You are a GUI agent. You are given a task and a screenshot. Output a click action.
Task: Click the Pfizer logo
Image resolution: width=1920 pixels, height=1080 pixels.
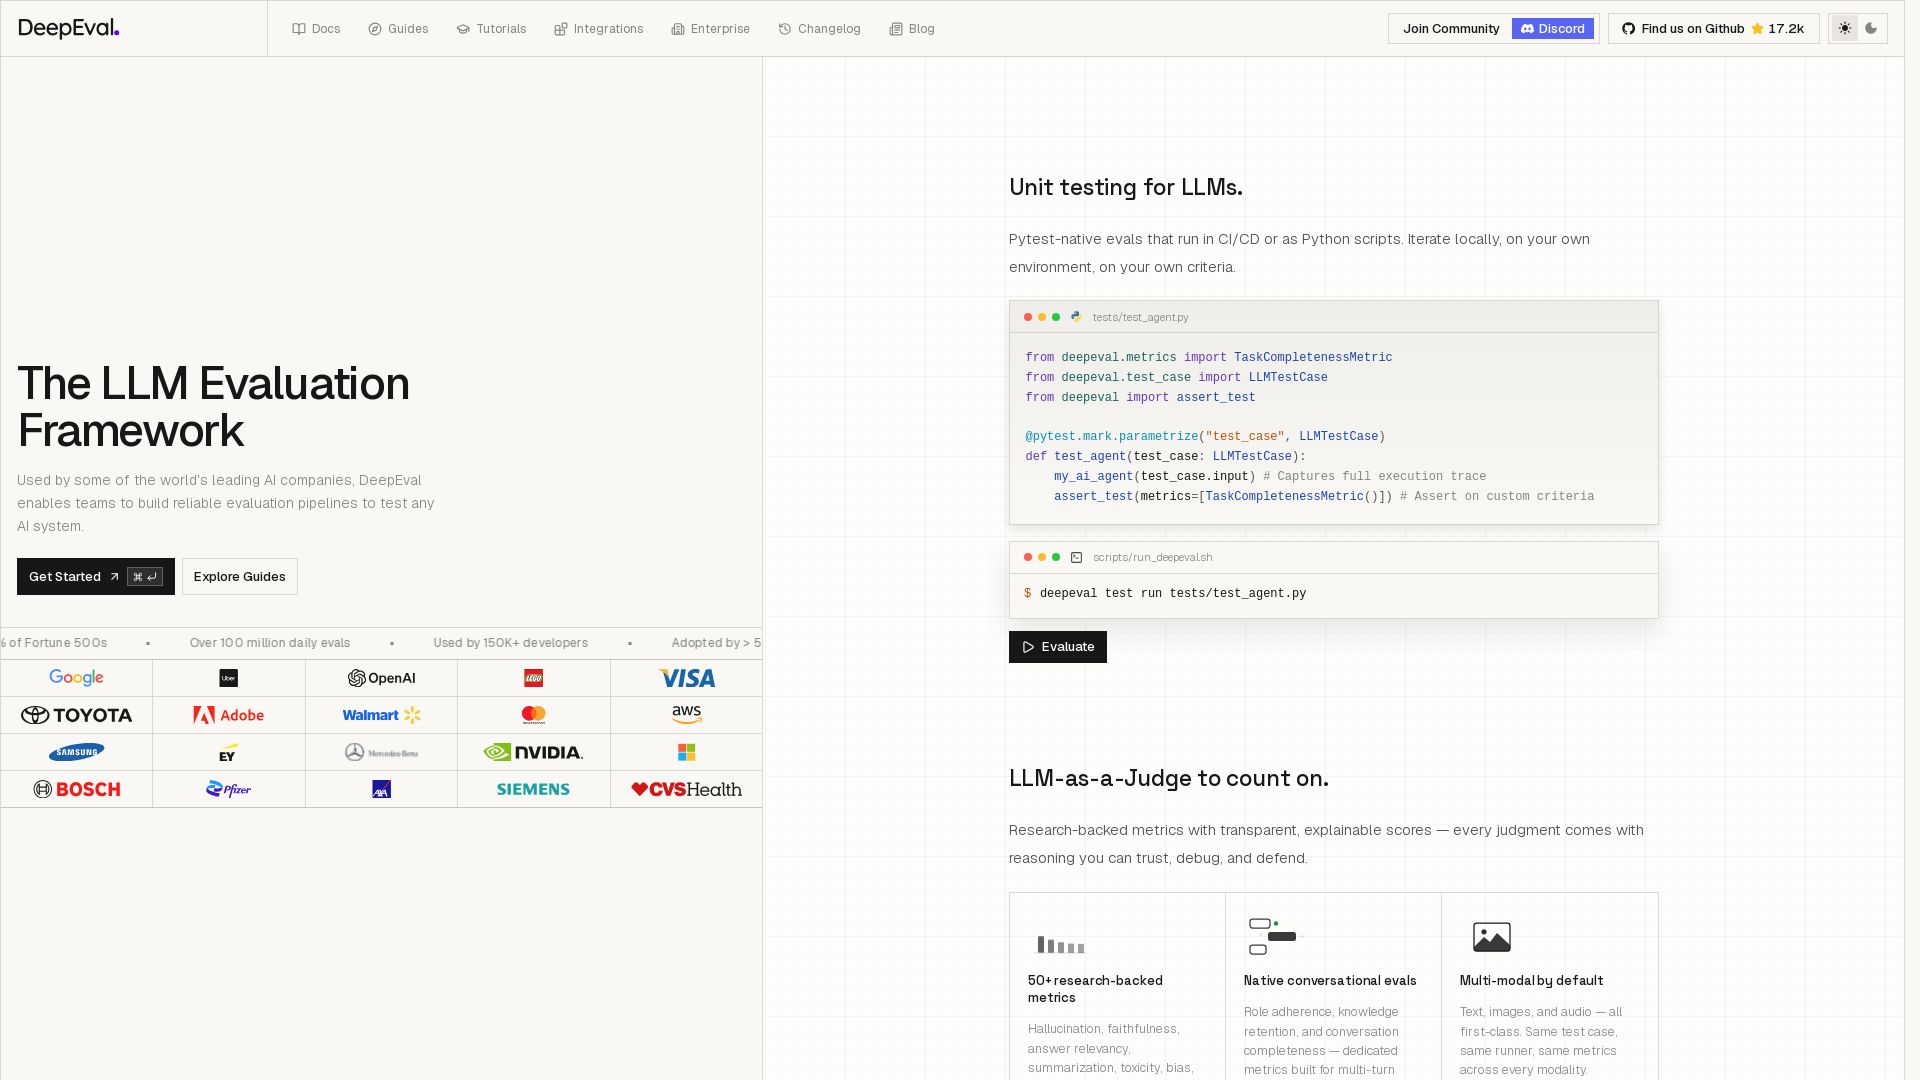(229, 789)
